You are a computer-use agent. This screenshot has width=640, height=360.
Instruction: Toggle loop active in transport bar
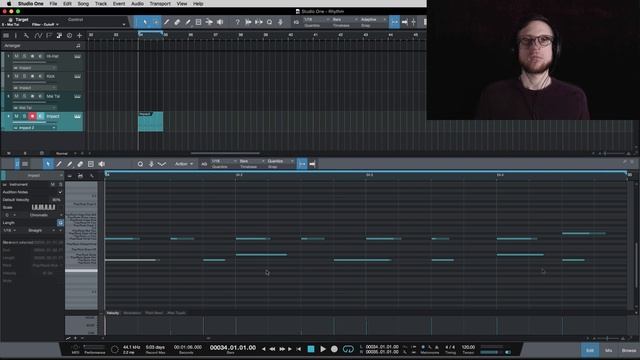tap(348, 349)
